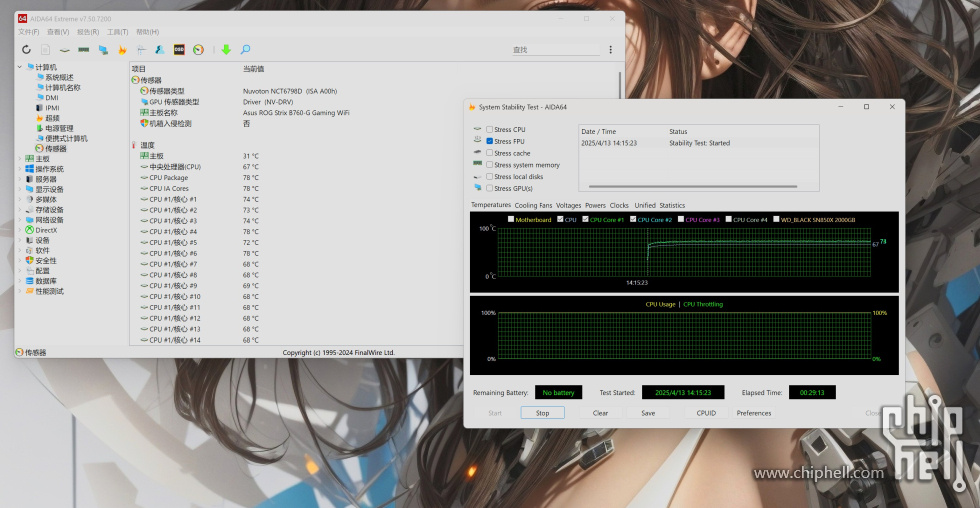Image resolution: width=980 pixels, height=508 pixels.
Task: Expand the 网络设备 tree node
Action: pos(20,220)
